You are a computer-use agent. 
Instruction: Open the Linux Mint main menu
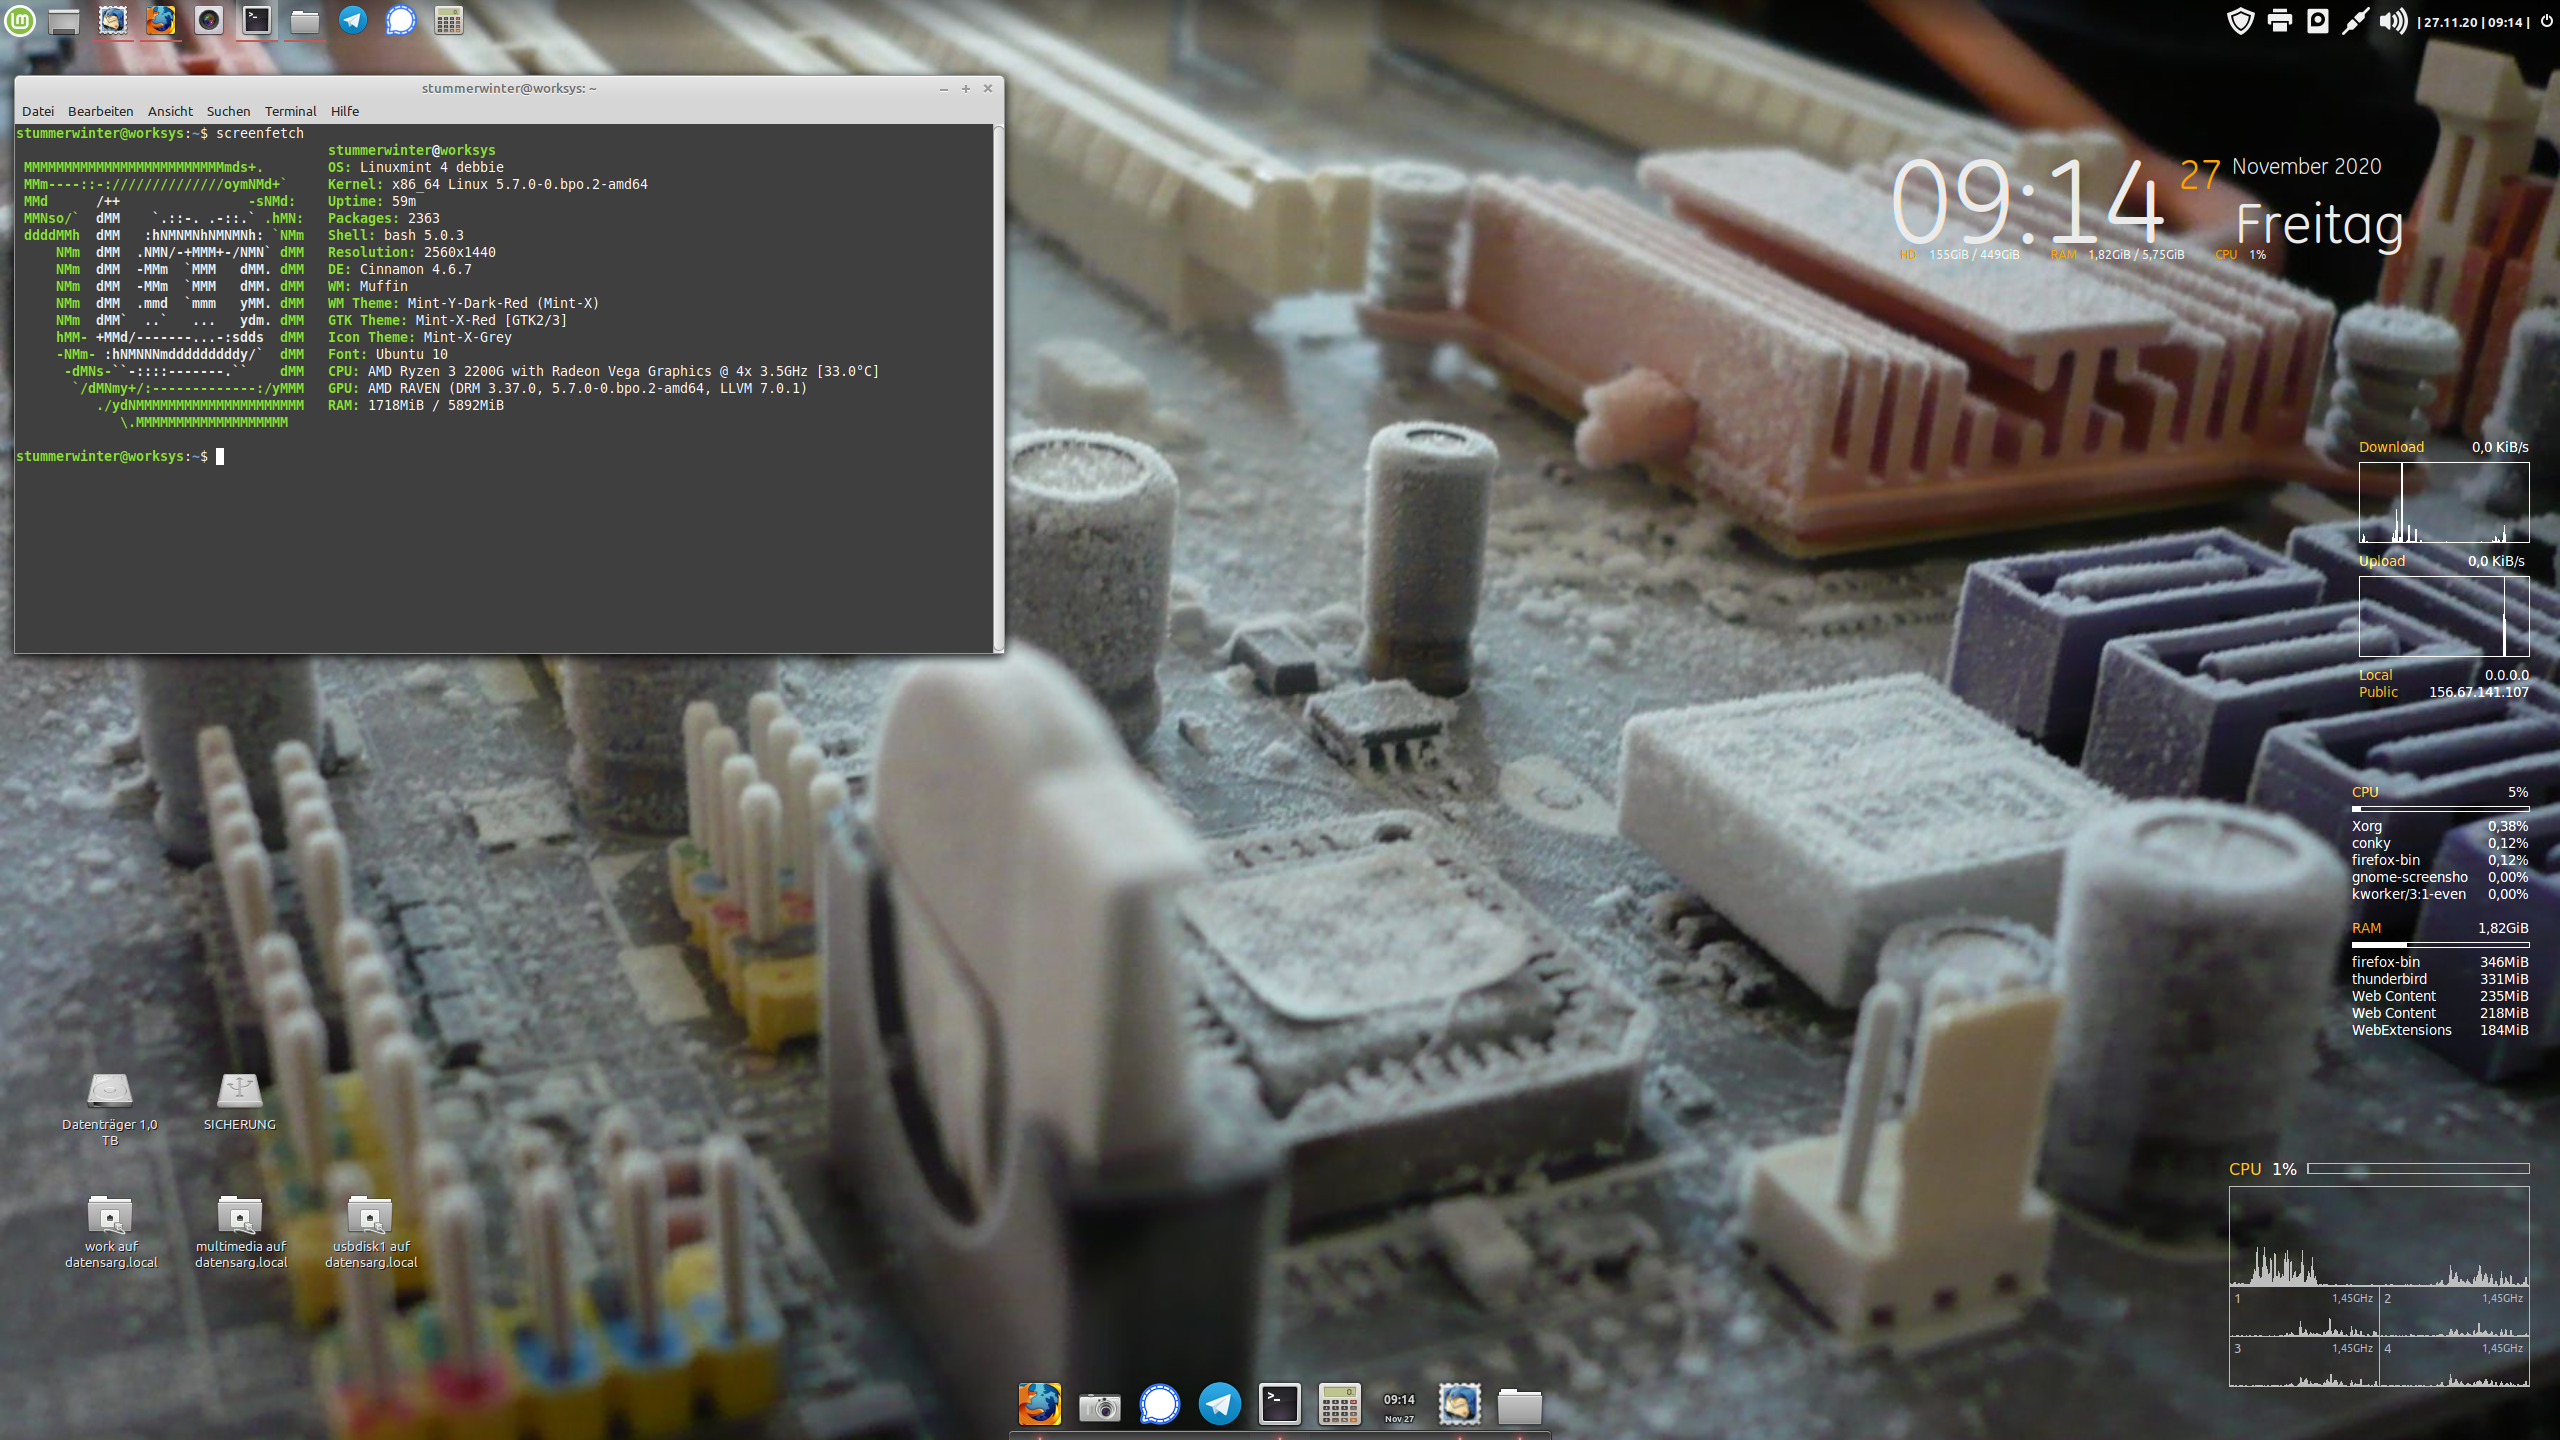18,20
